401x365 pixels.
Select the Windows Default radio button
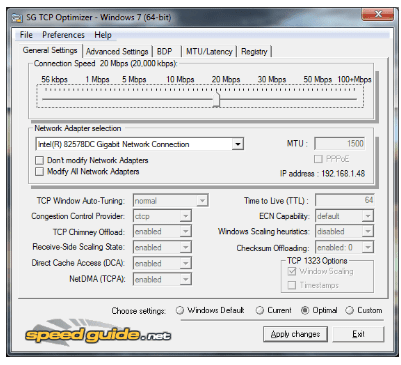[180, 310]
